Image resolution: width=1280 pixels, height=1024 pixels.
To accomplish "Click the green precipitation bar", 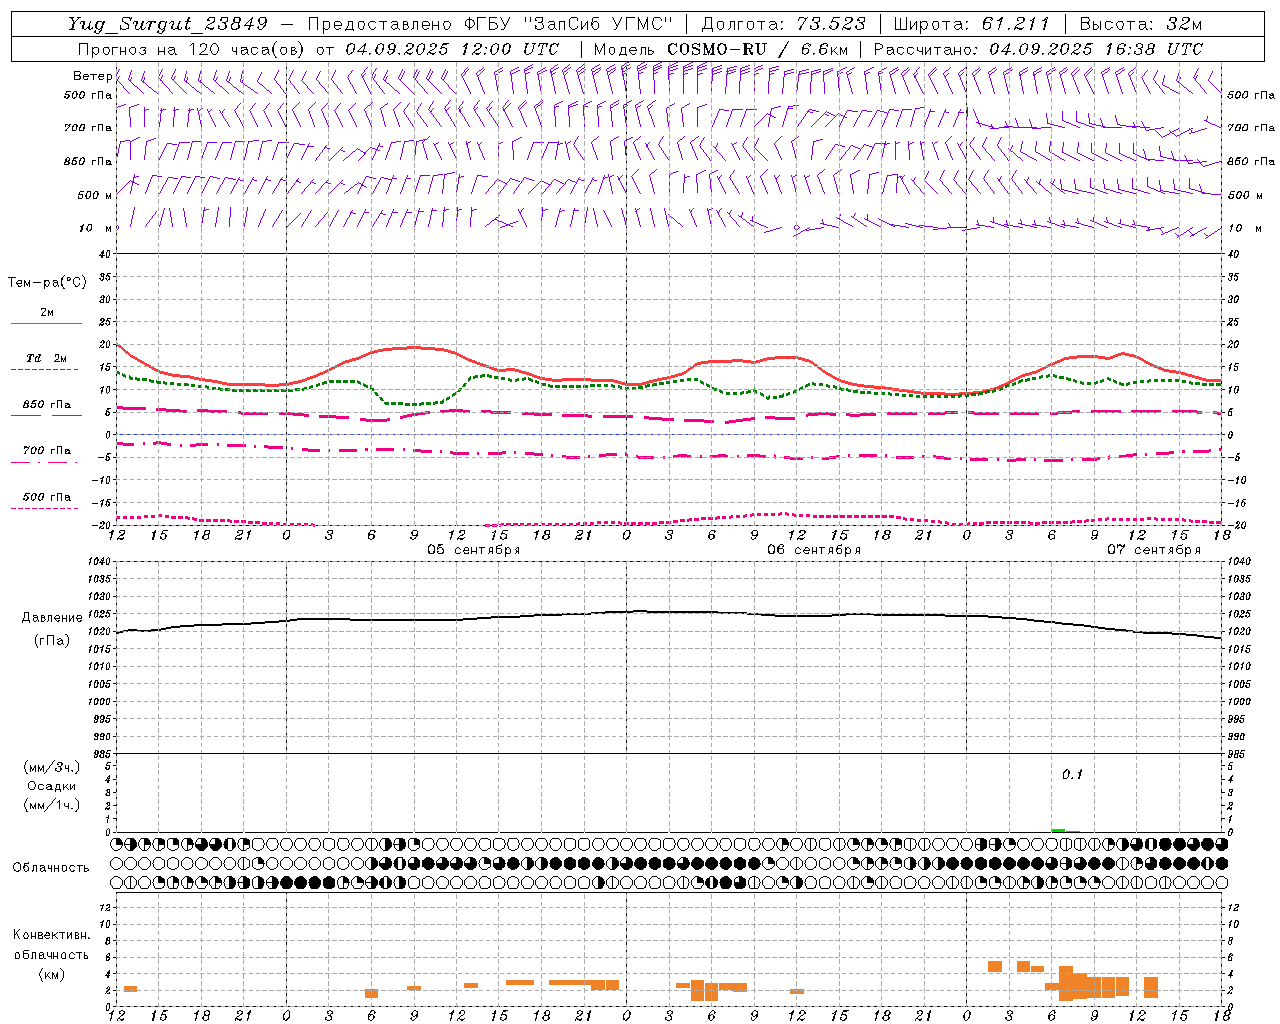I will 1058,830.
